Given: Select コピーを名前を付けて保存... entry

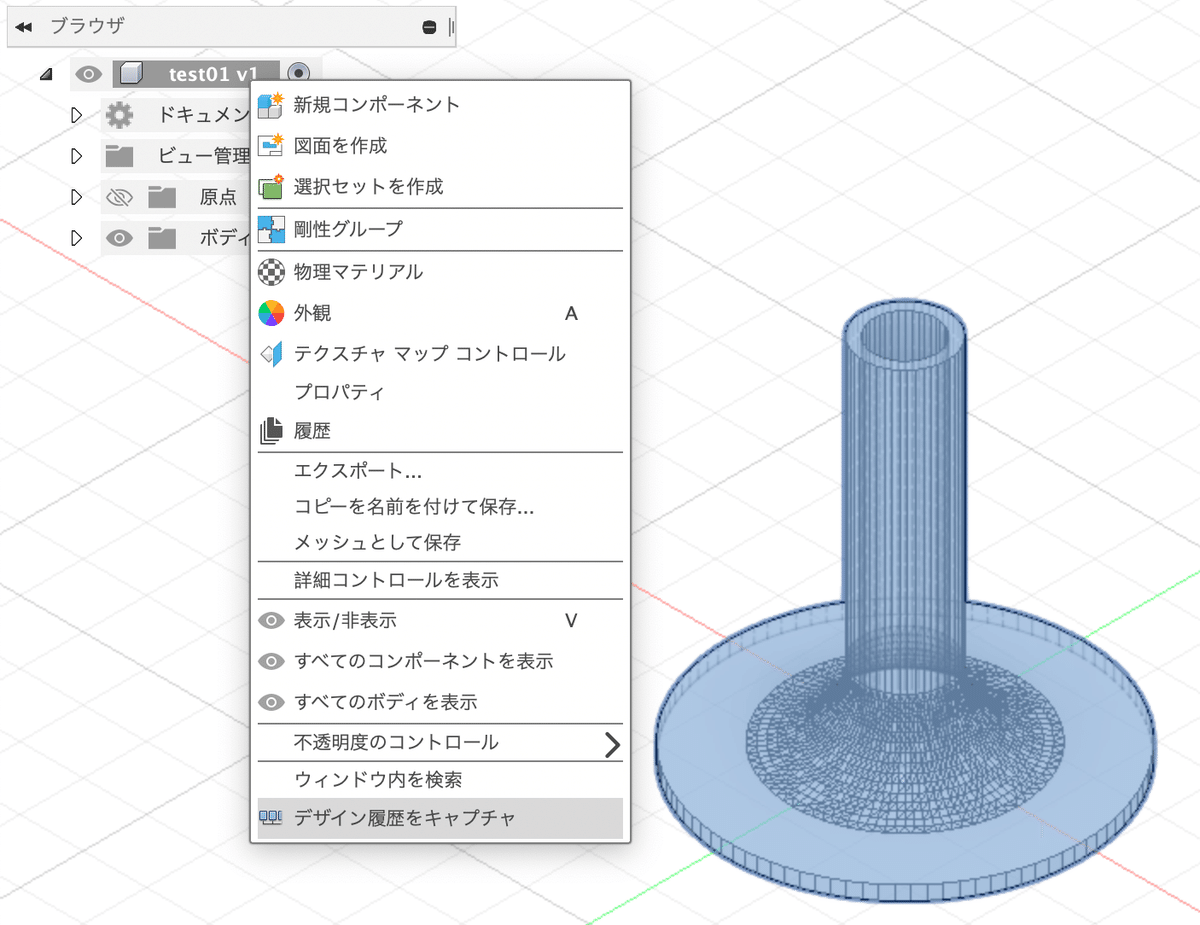Looking at the screenshot, I should click(x=440, y=507).
